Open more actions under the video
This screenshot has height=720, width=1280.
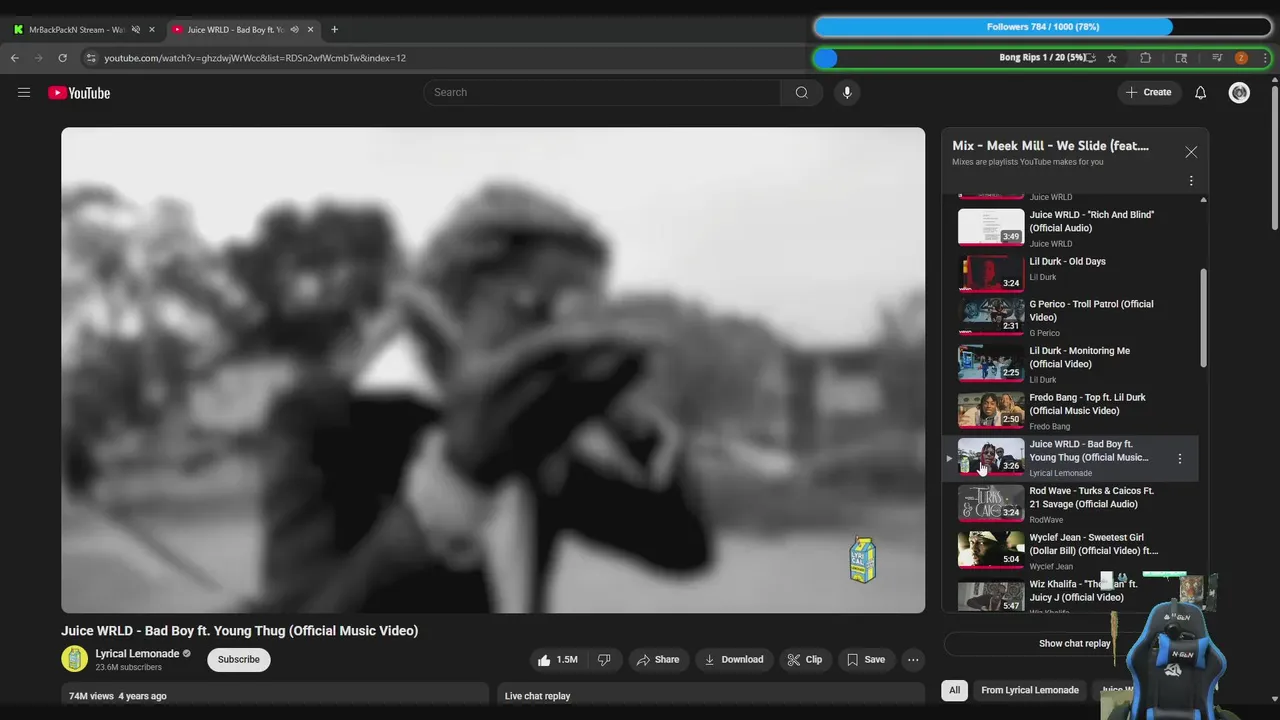click(x=912, y=659)
